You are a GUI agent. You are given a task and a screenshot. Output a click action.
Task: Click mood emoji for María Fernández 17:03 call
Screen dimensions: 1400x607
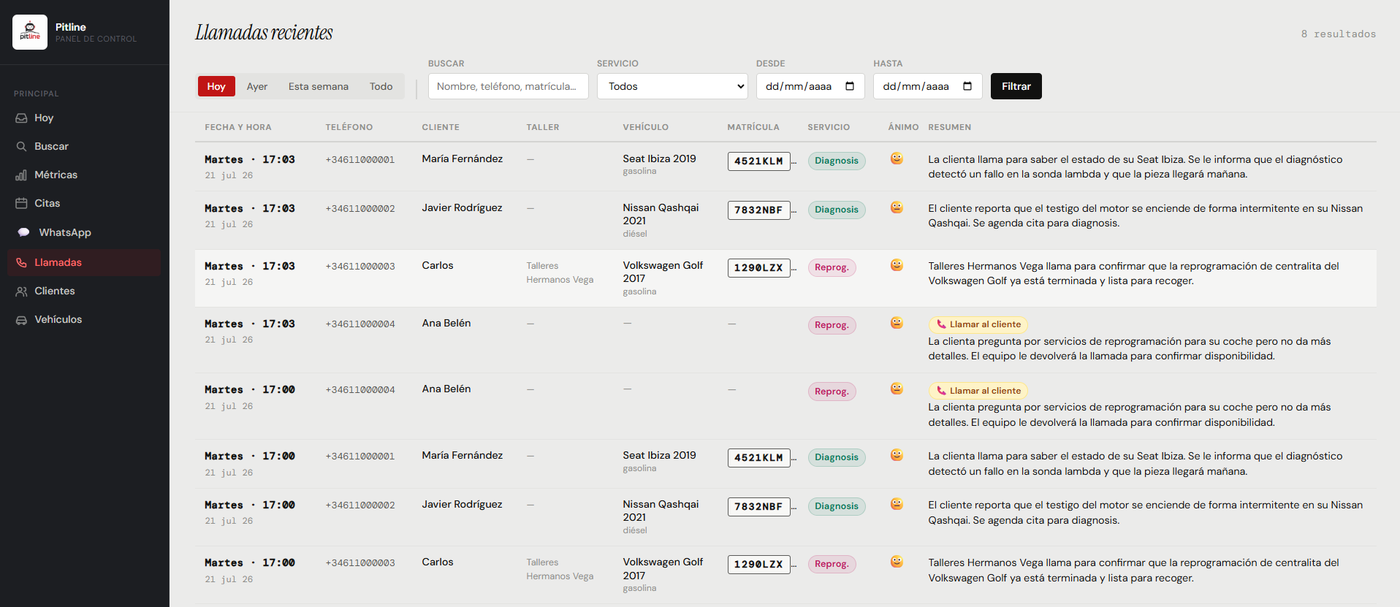897,158
